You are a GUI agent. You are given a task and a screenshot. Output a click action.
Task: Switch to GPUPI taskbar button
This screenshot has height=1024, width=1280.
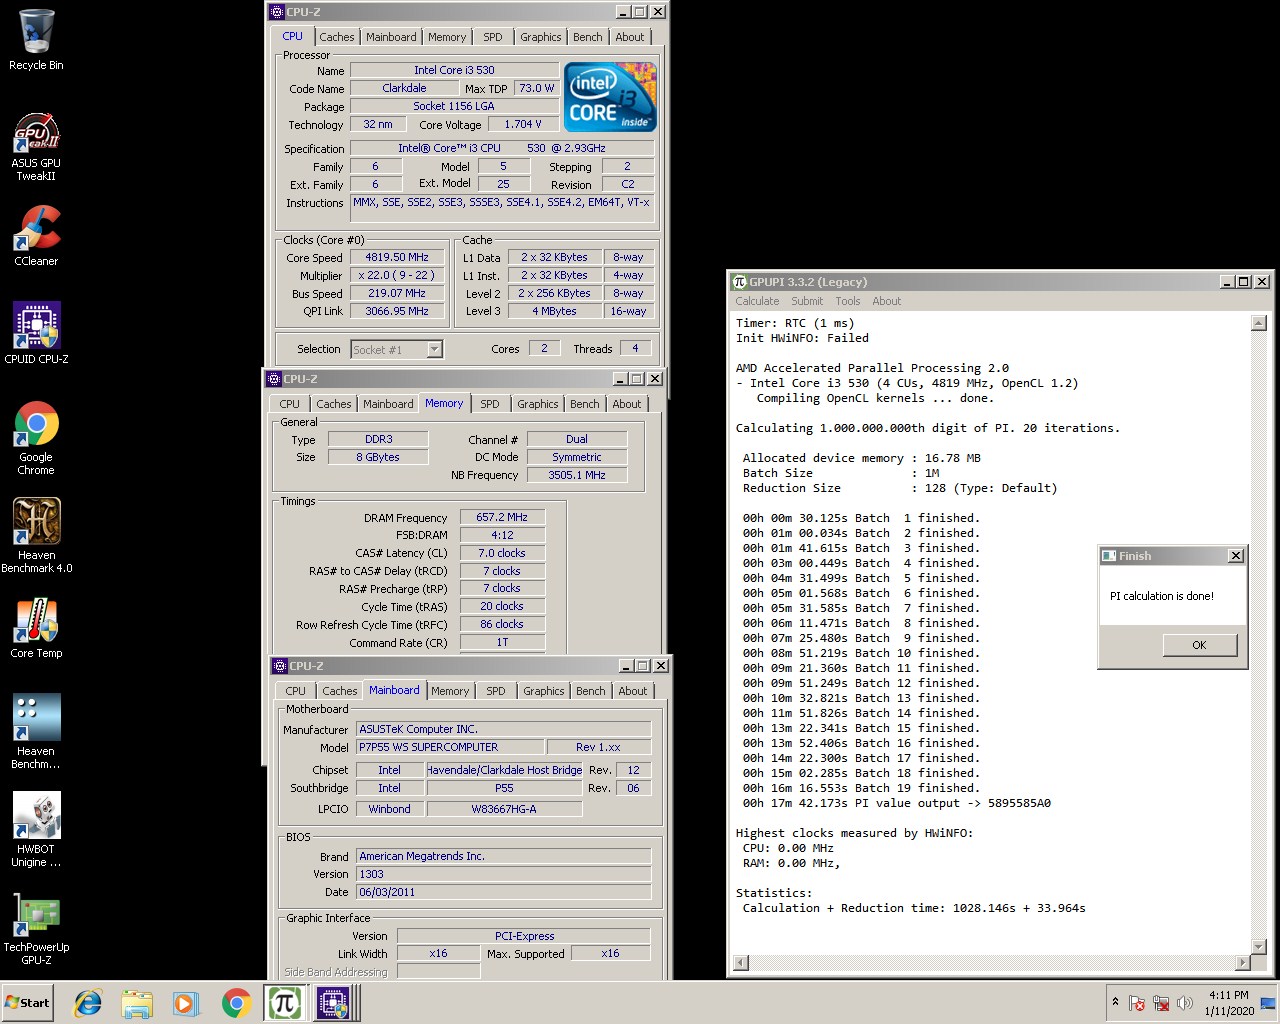click(x=285, y=1003)
